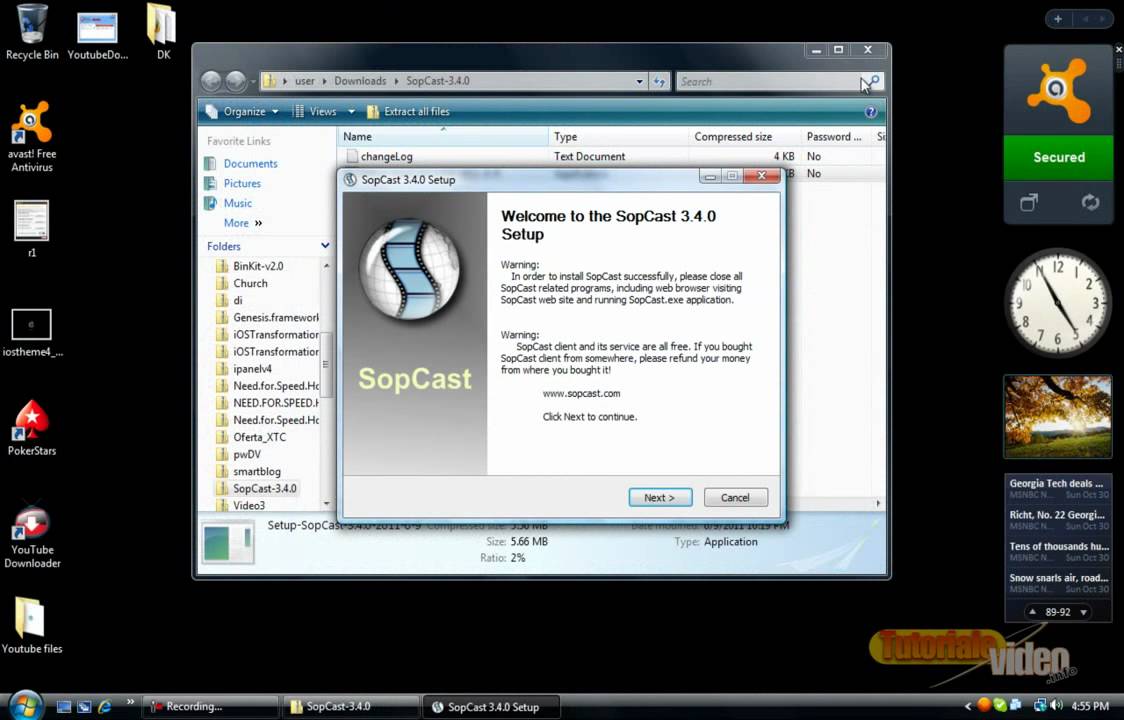Open the r1 file on desktop
Image resolution: width=1124 pixels, height=720 pixels.
tap(32, 228)
